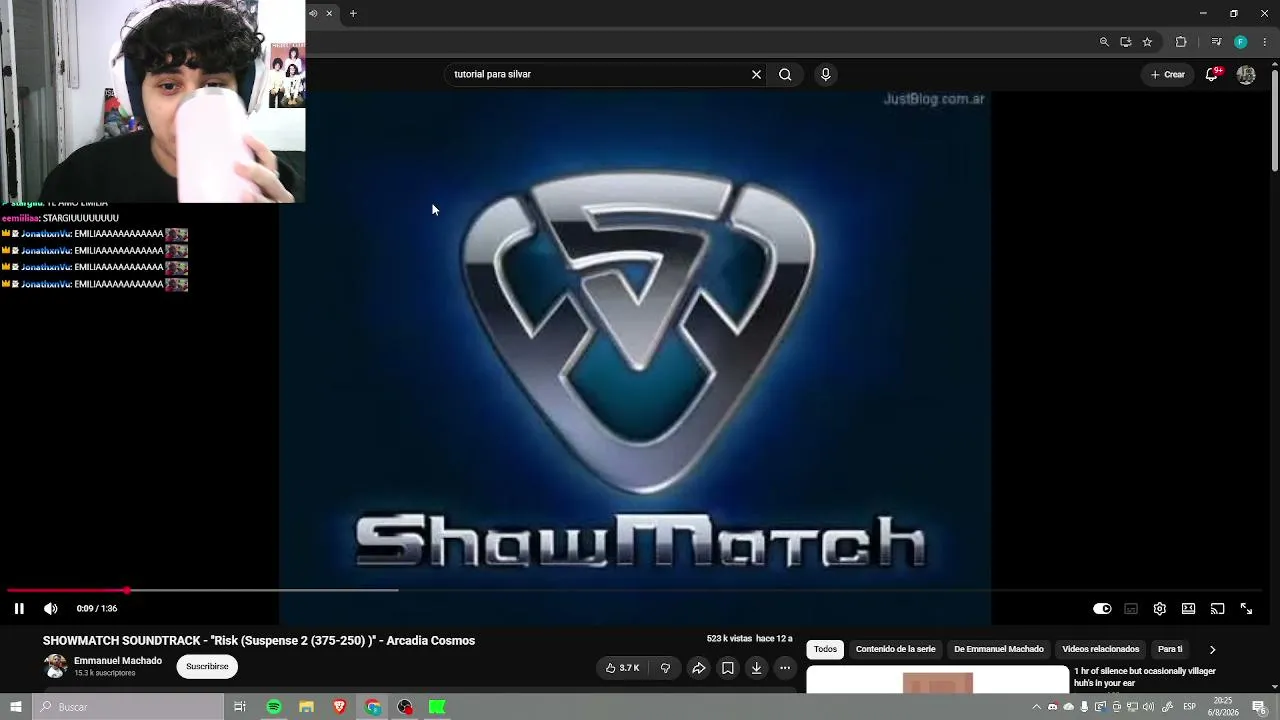Open the browser extensions puzzle icon
Screen dimensions: 1280x720
point(1181,42)
